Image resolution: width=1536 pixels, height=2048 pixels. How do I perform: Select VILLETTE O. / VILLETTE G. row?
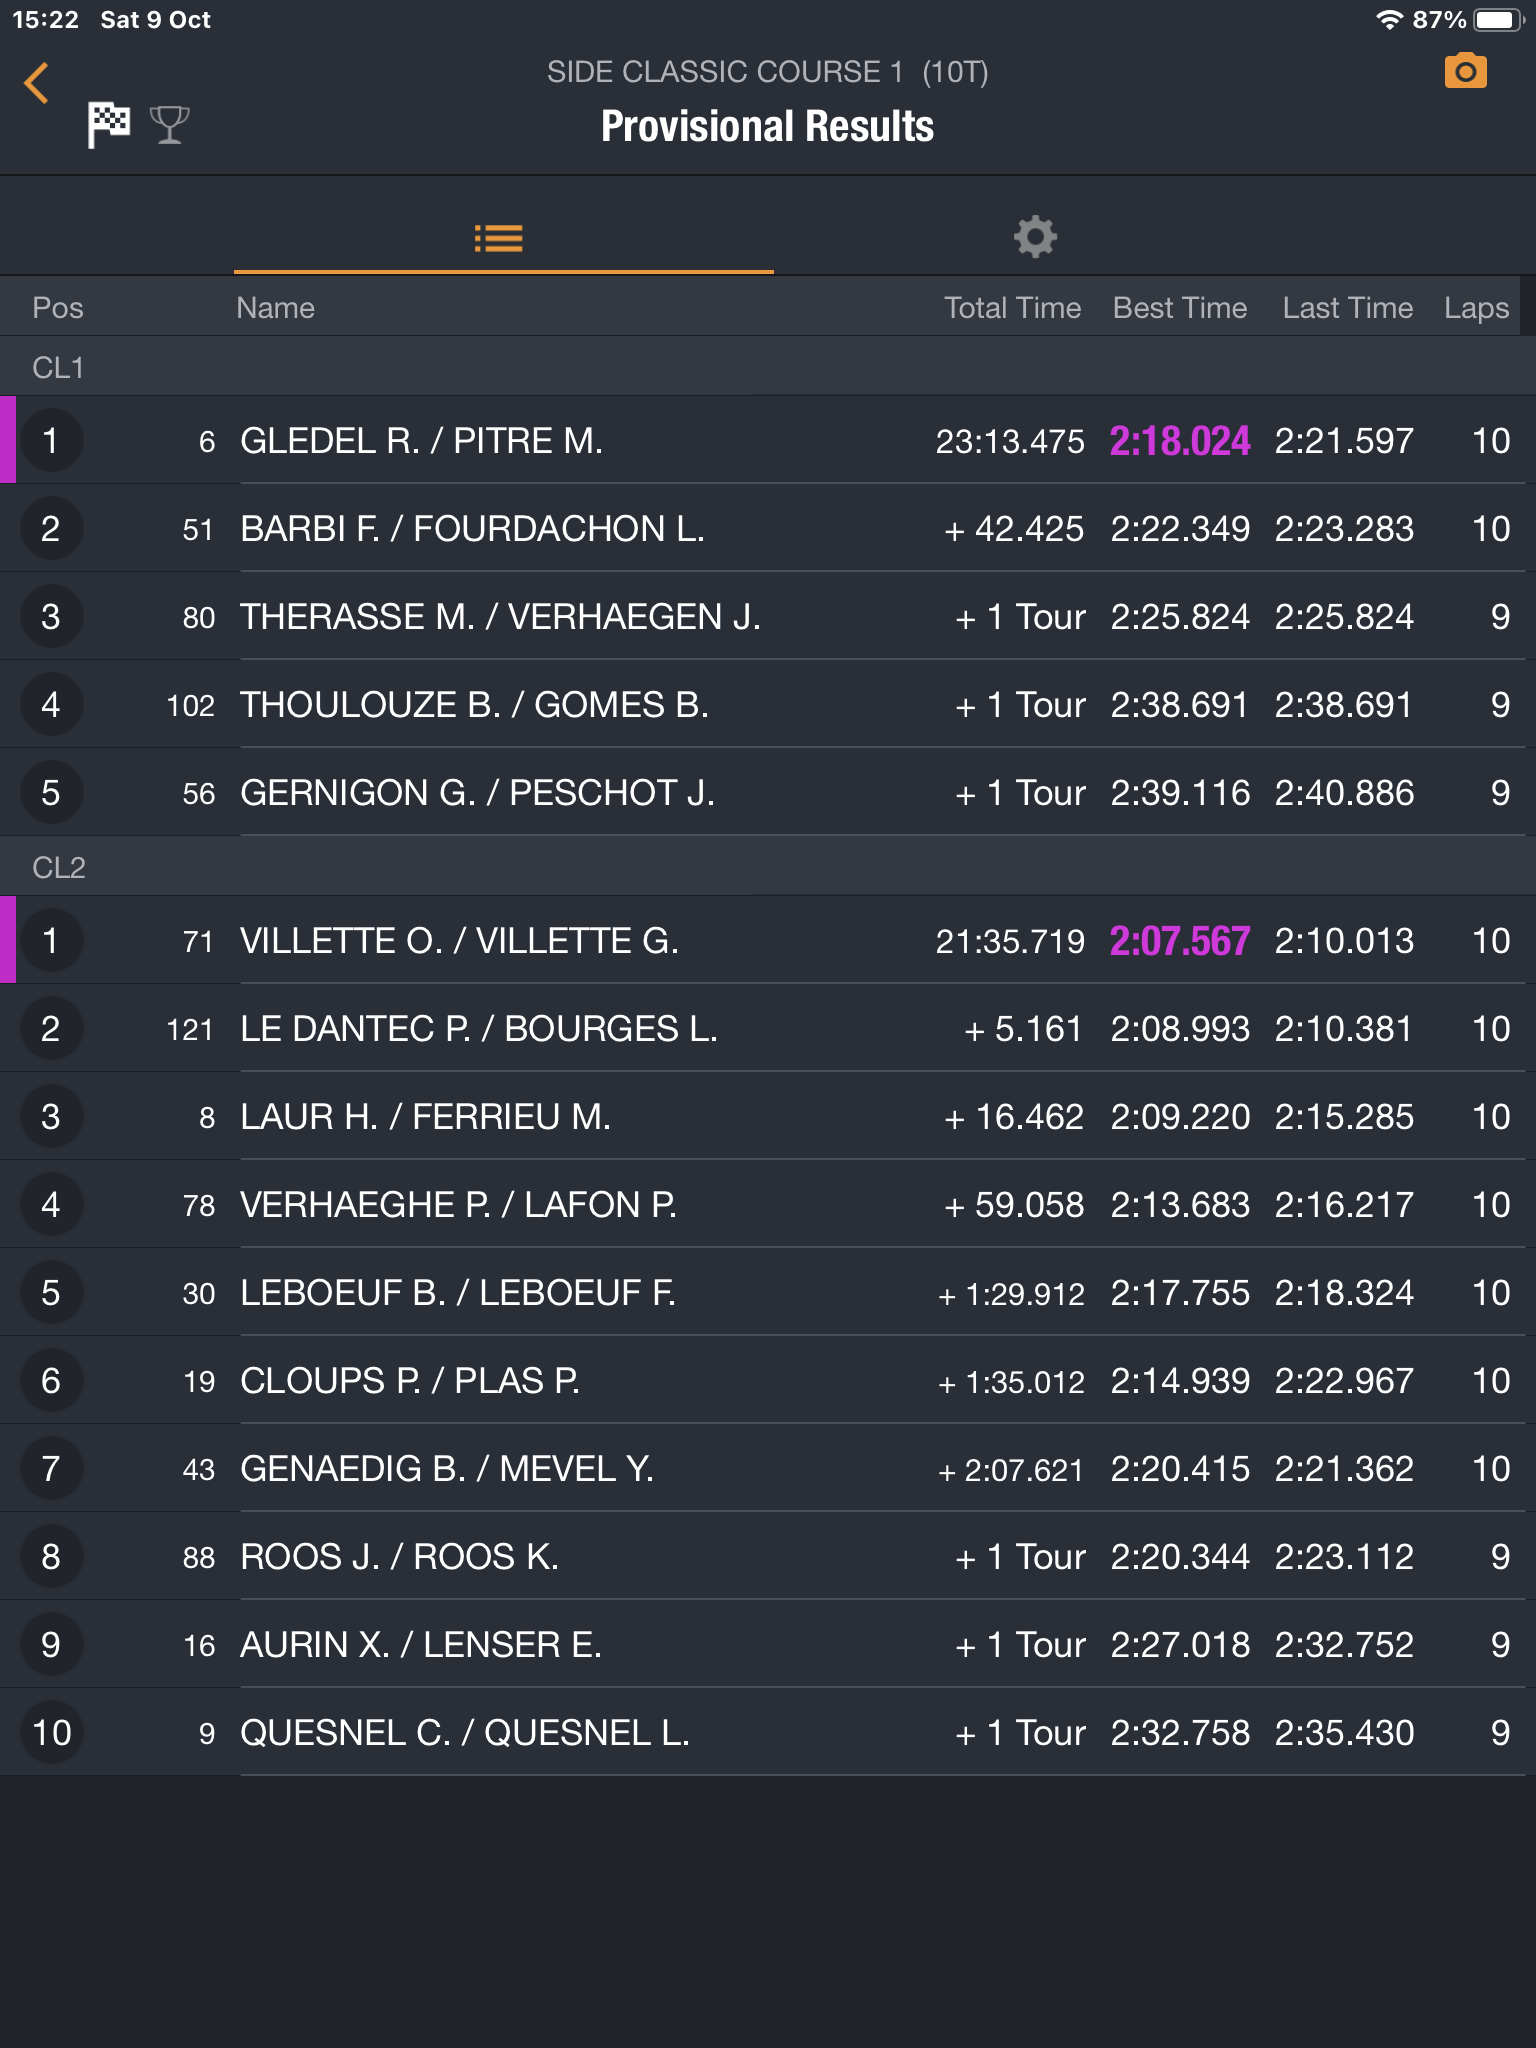[768, 941]
